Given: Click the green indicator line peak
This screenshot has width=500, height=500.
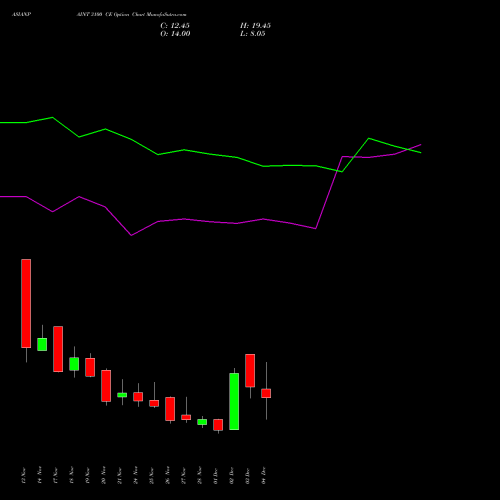Looking at the screenshot, I should pos(52,117).
